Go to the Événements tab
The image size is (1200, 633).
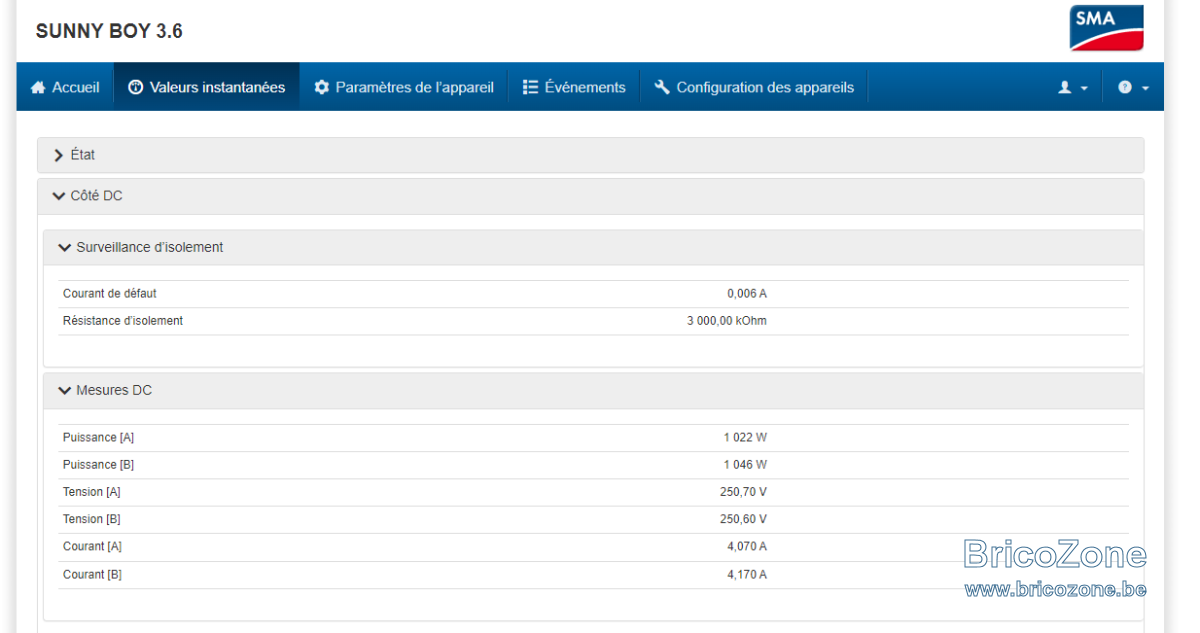574,87
